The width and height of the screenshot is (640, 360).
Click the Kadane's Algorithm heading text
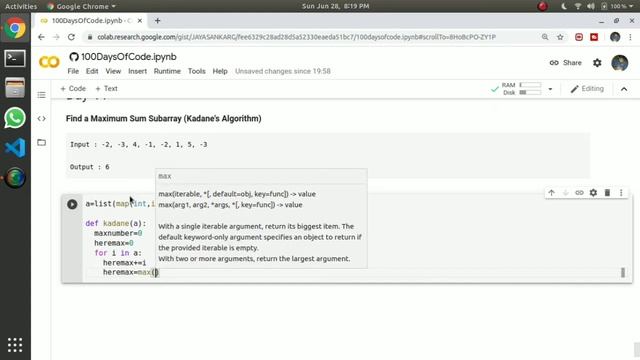tap(164, 118)
